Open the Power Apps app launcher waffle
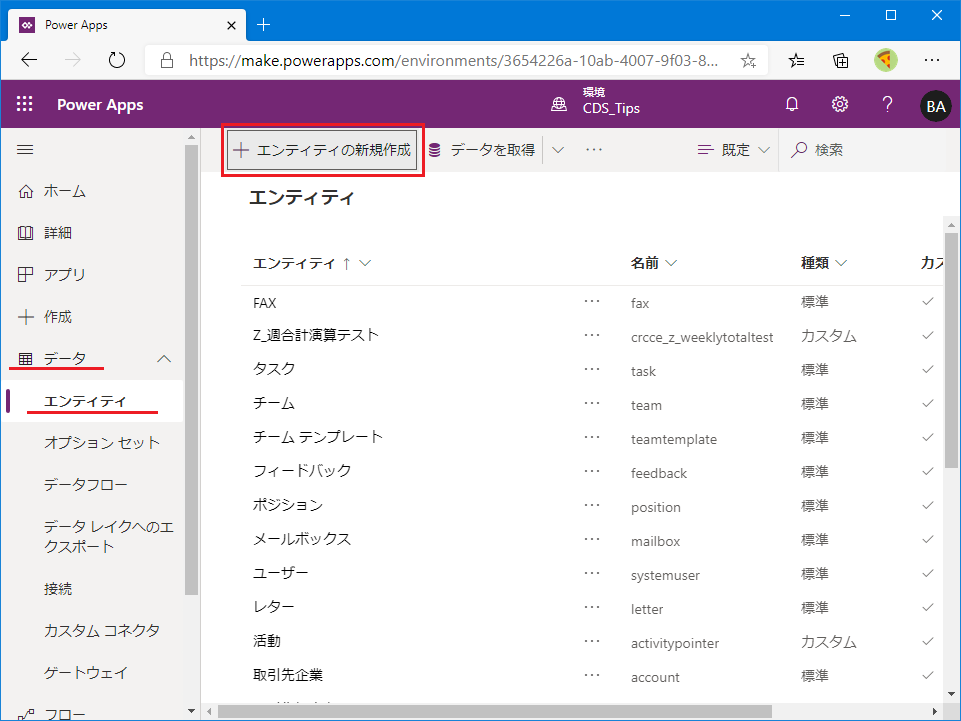961x721 pixels. coord(25,104)
